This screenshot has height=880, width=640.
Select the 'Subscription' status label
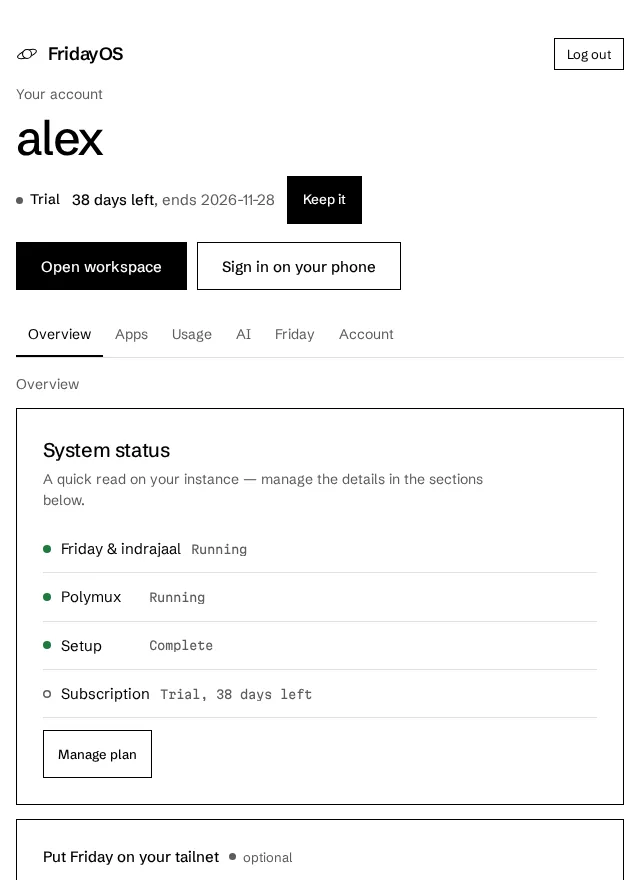[x=105, y=694]
